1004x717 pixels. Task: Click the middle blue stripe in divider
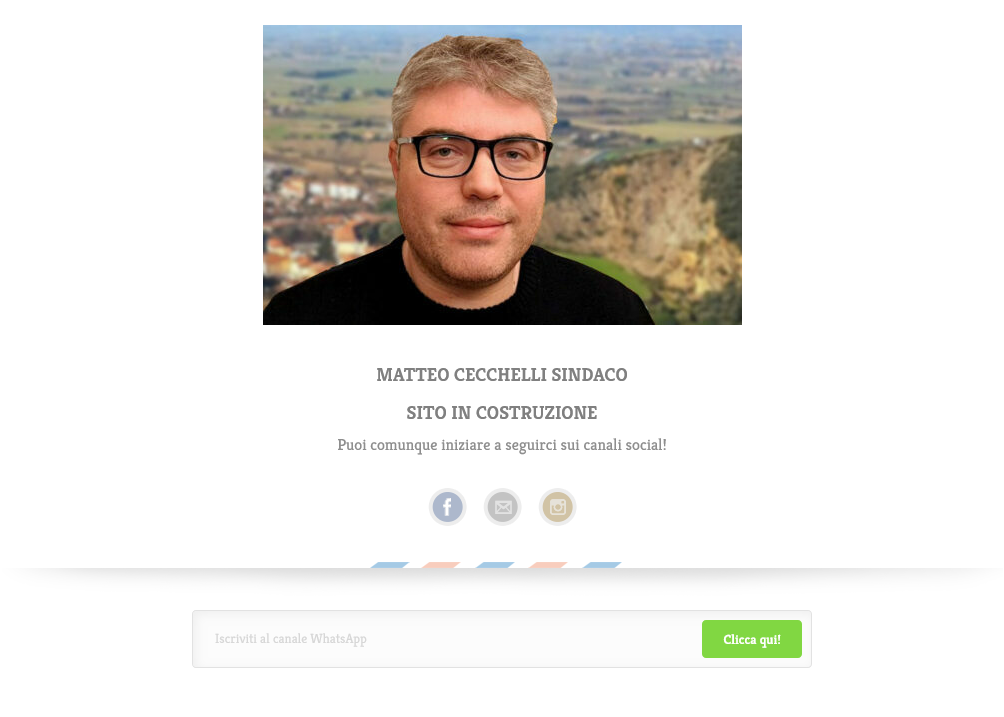[x=495, y=565]
